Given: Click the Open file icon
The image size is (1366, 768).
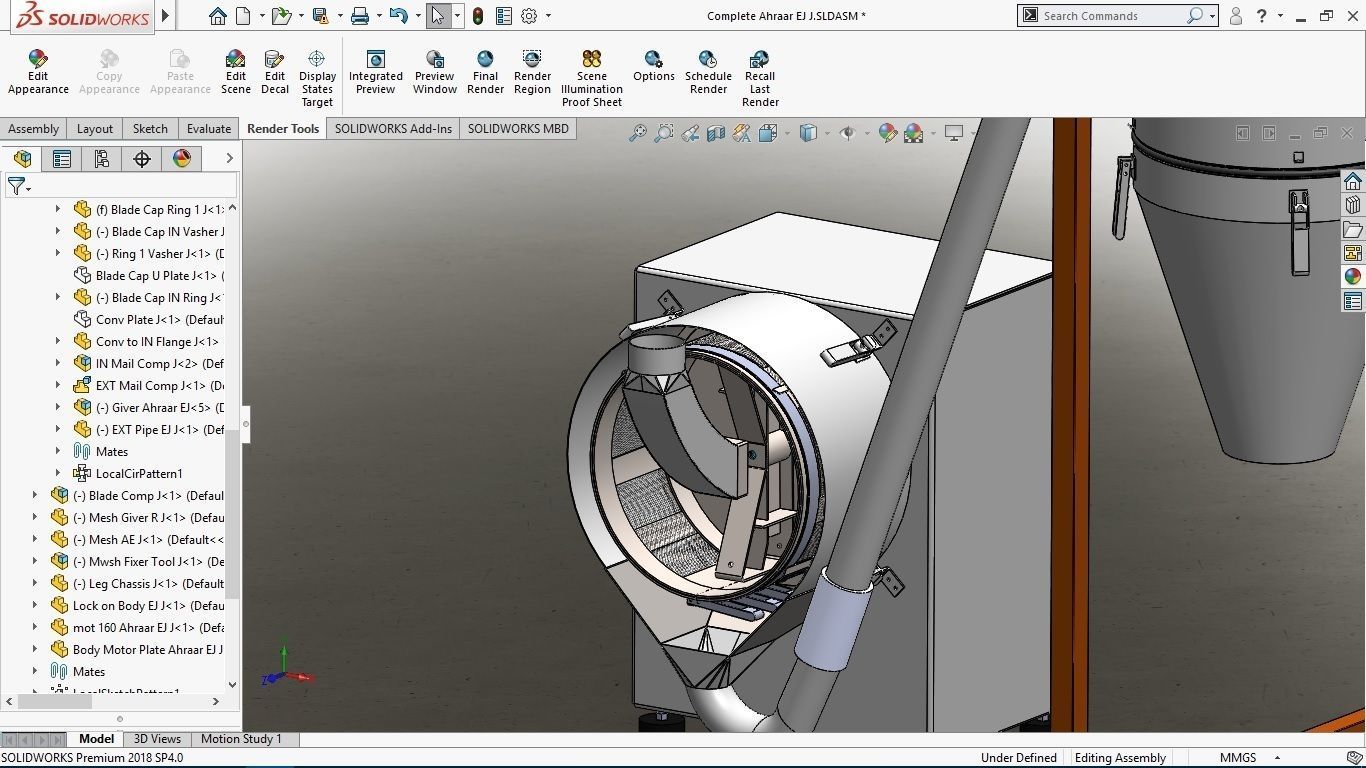Looking at the screenshot, I should coord(281,16).
